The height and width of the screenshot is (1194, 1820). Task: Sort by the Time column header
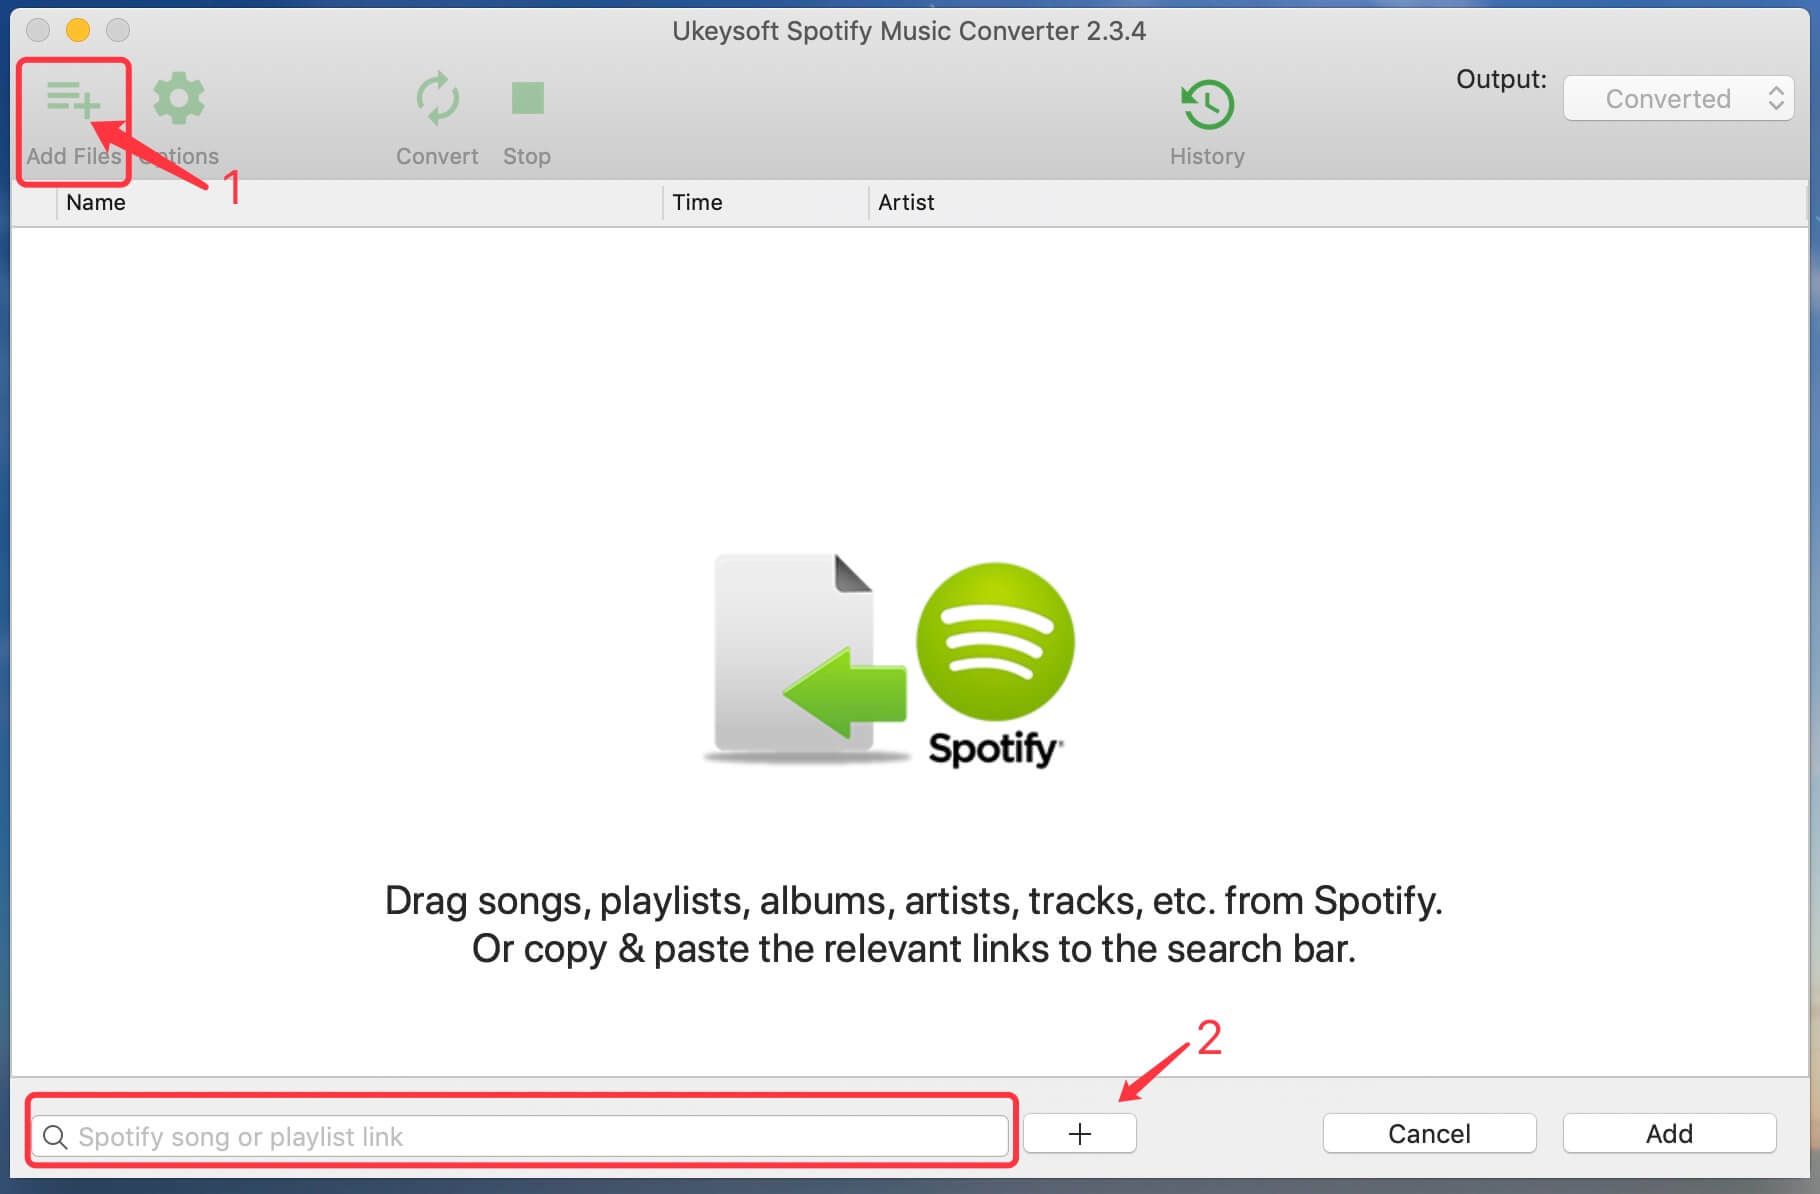pyautogui.click(x=697, y=203)
